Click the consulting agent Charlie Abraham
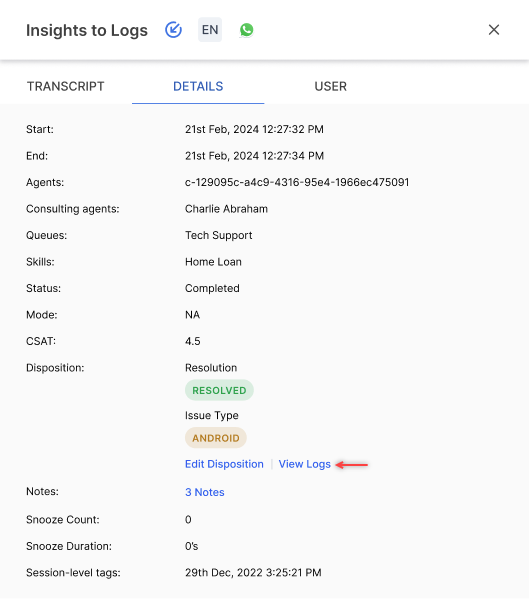Viewport: 529px width, 600px height. (x=226, y=209)
